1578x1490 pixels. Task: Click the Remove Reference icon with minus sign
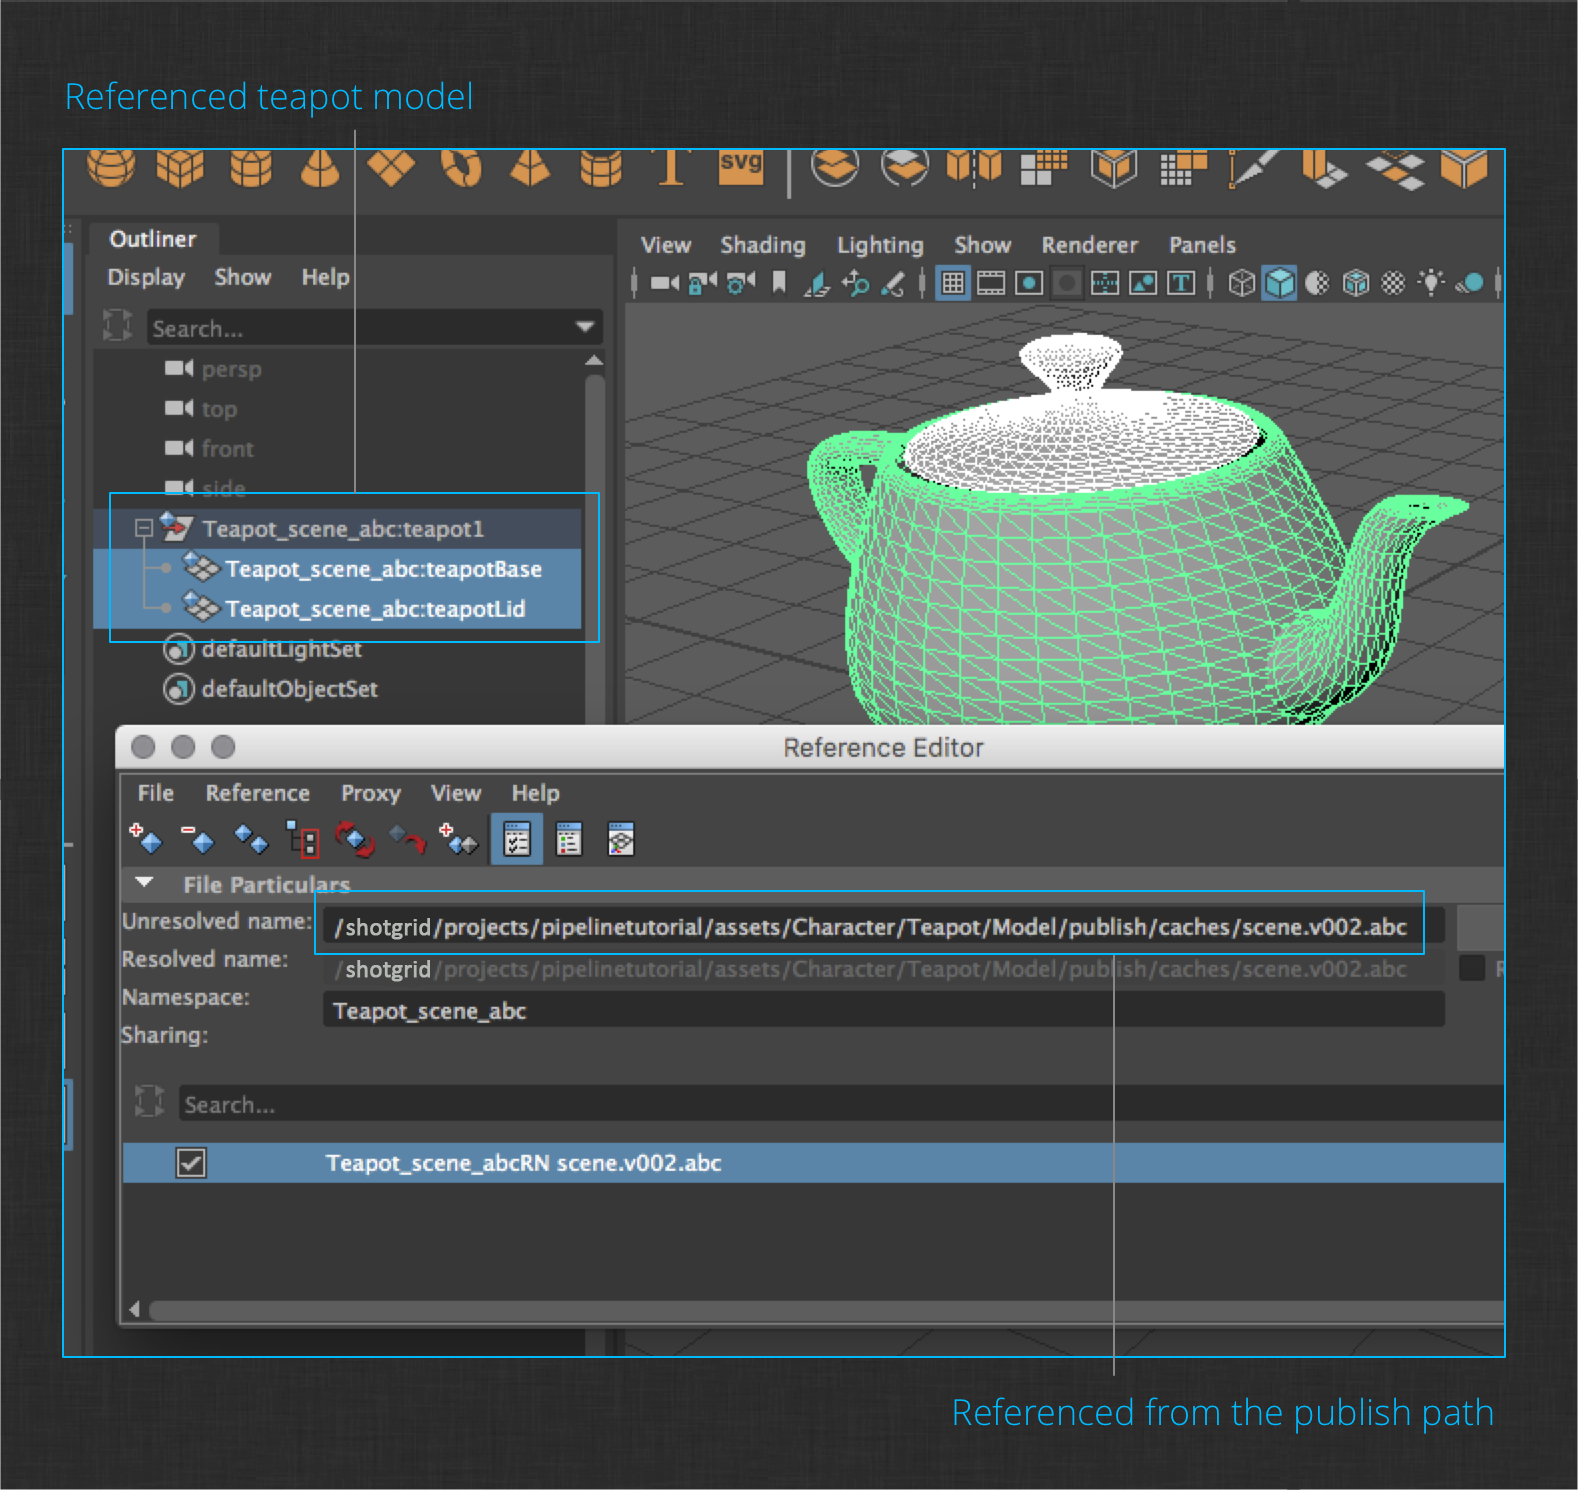[198, 839]
